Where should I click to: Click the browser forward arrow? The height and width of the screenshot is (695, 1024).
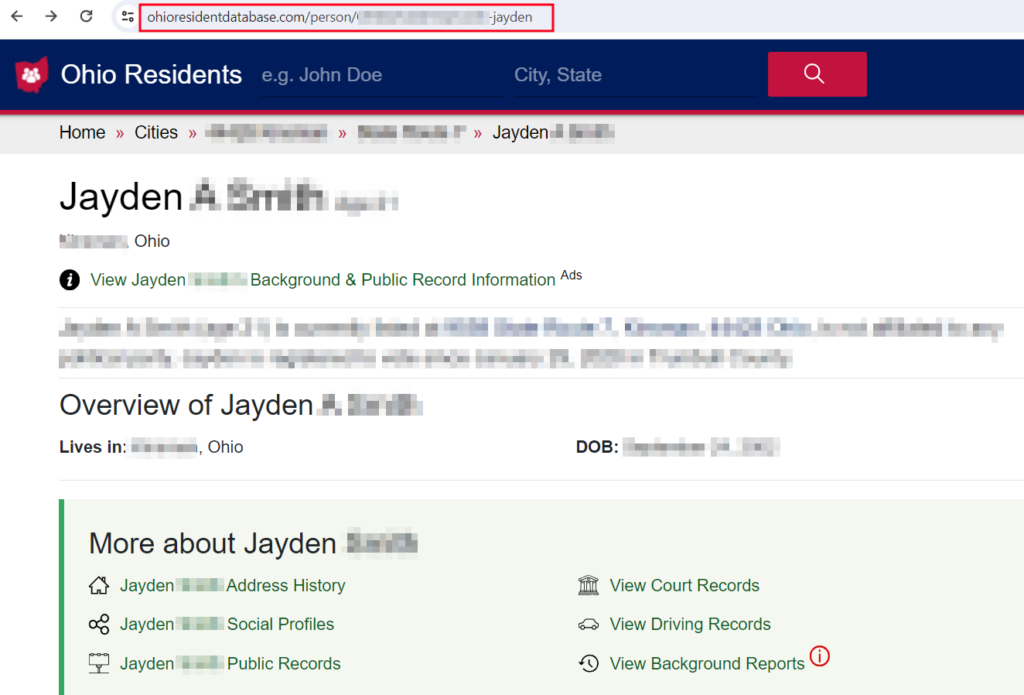[51, 16]
